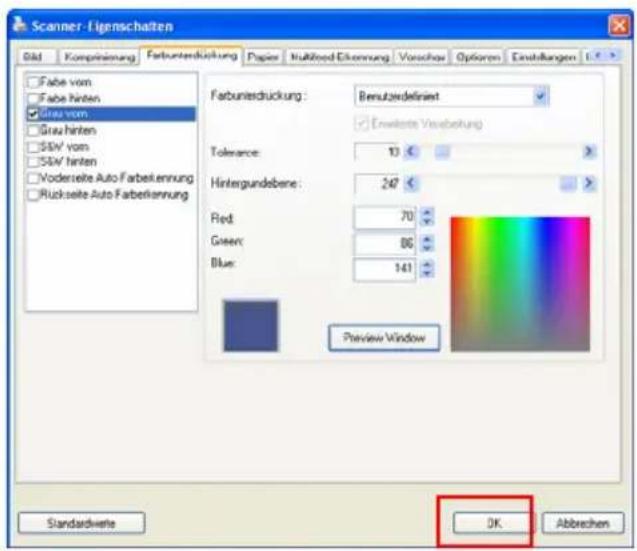Switch to the Komprimierung tab
This screenshot has width=637, height=551.
tap(100, 57)
